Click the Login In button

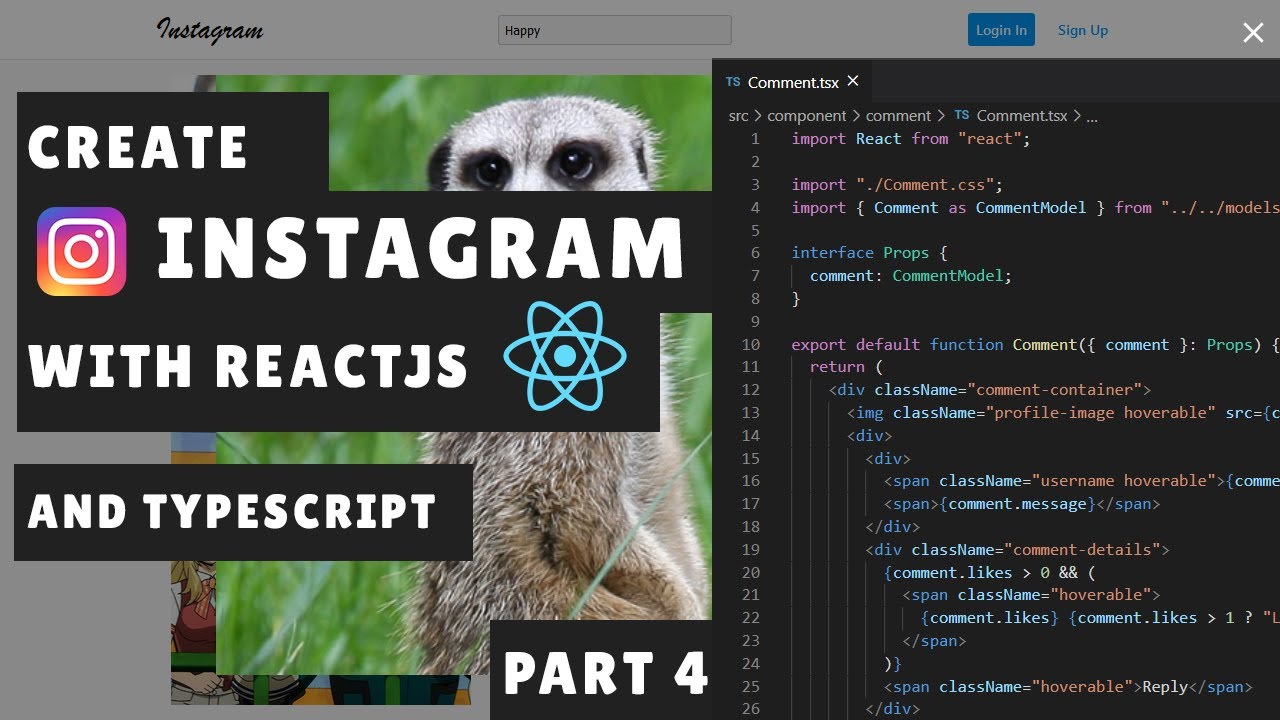click(x=1001, y=30)
